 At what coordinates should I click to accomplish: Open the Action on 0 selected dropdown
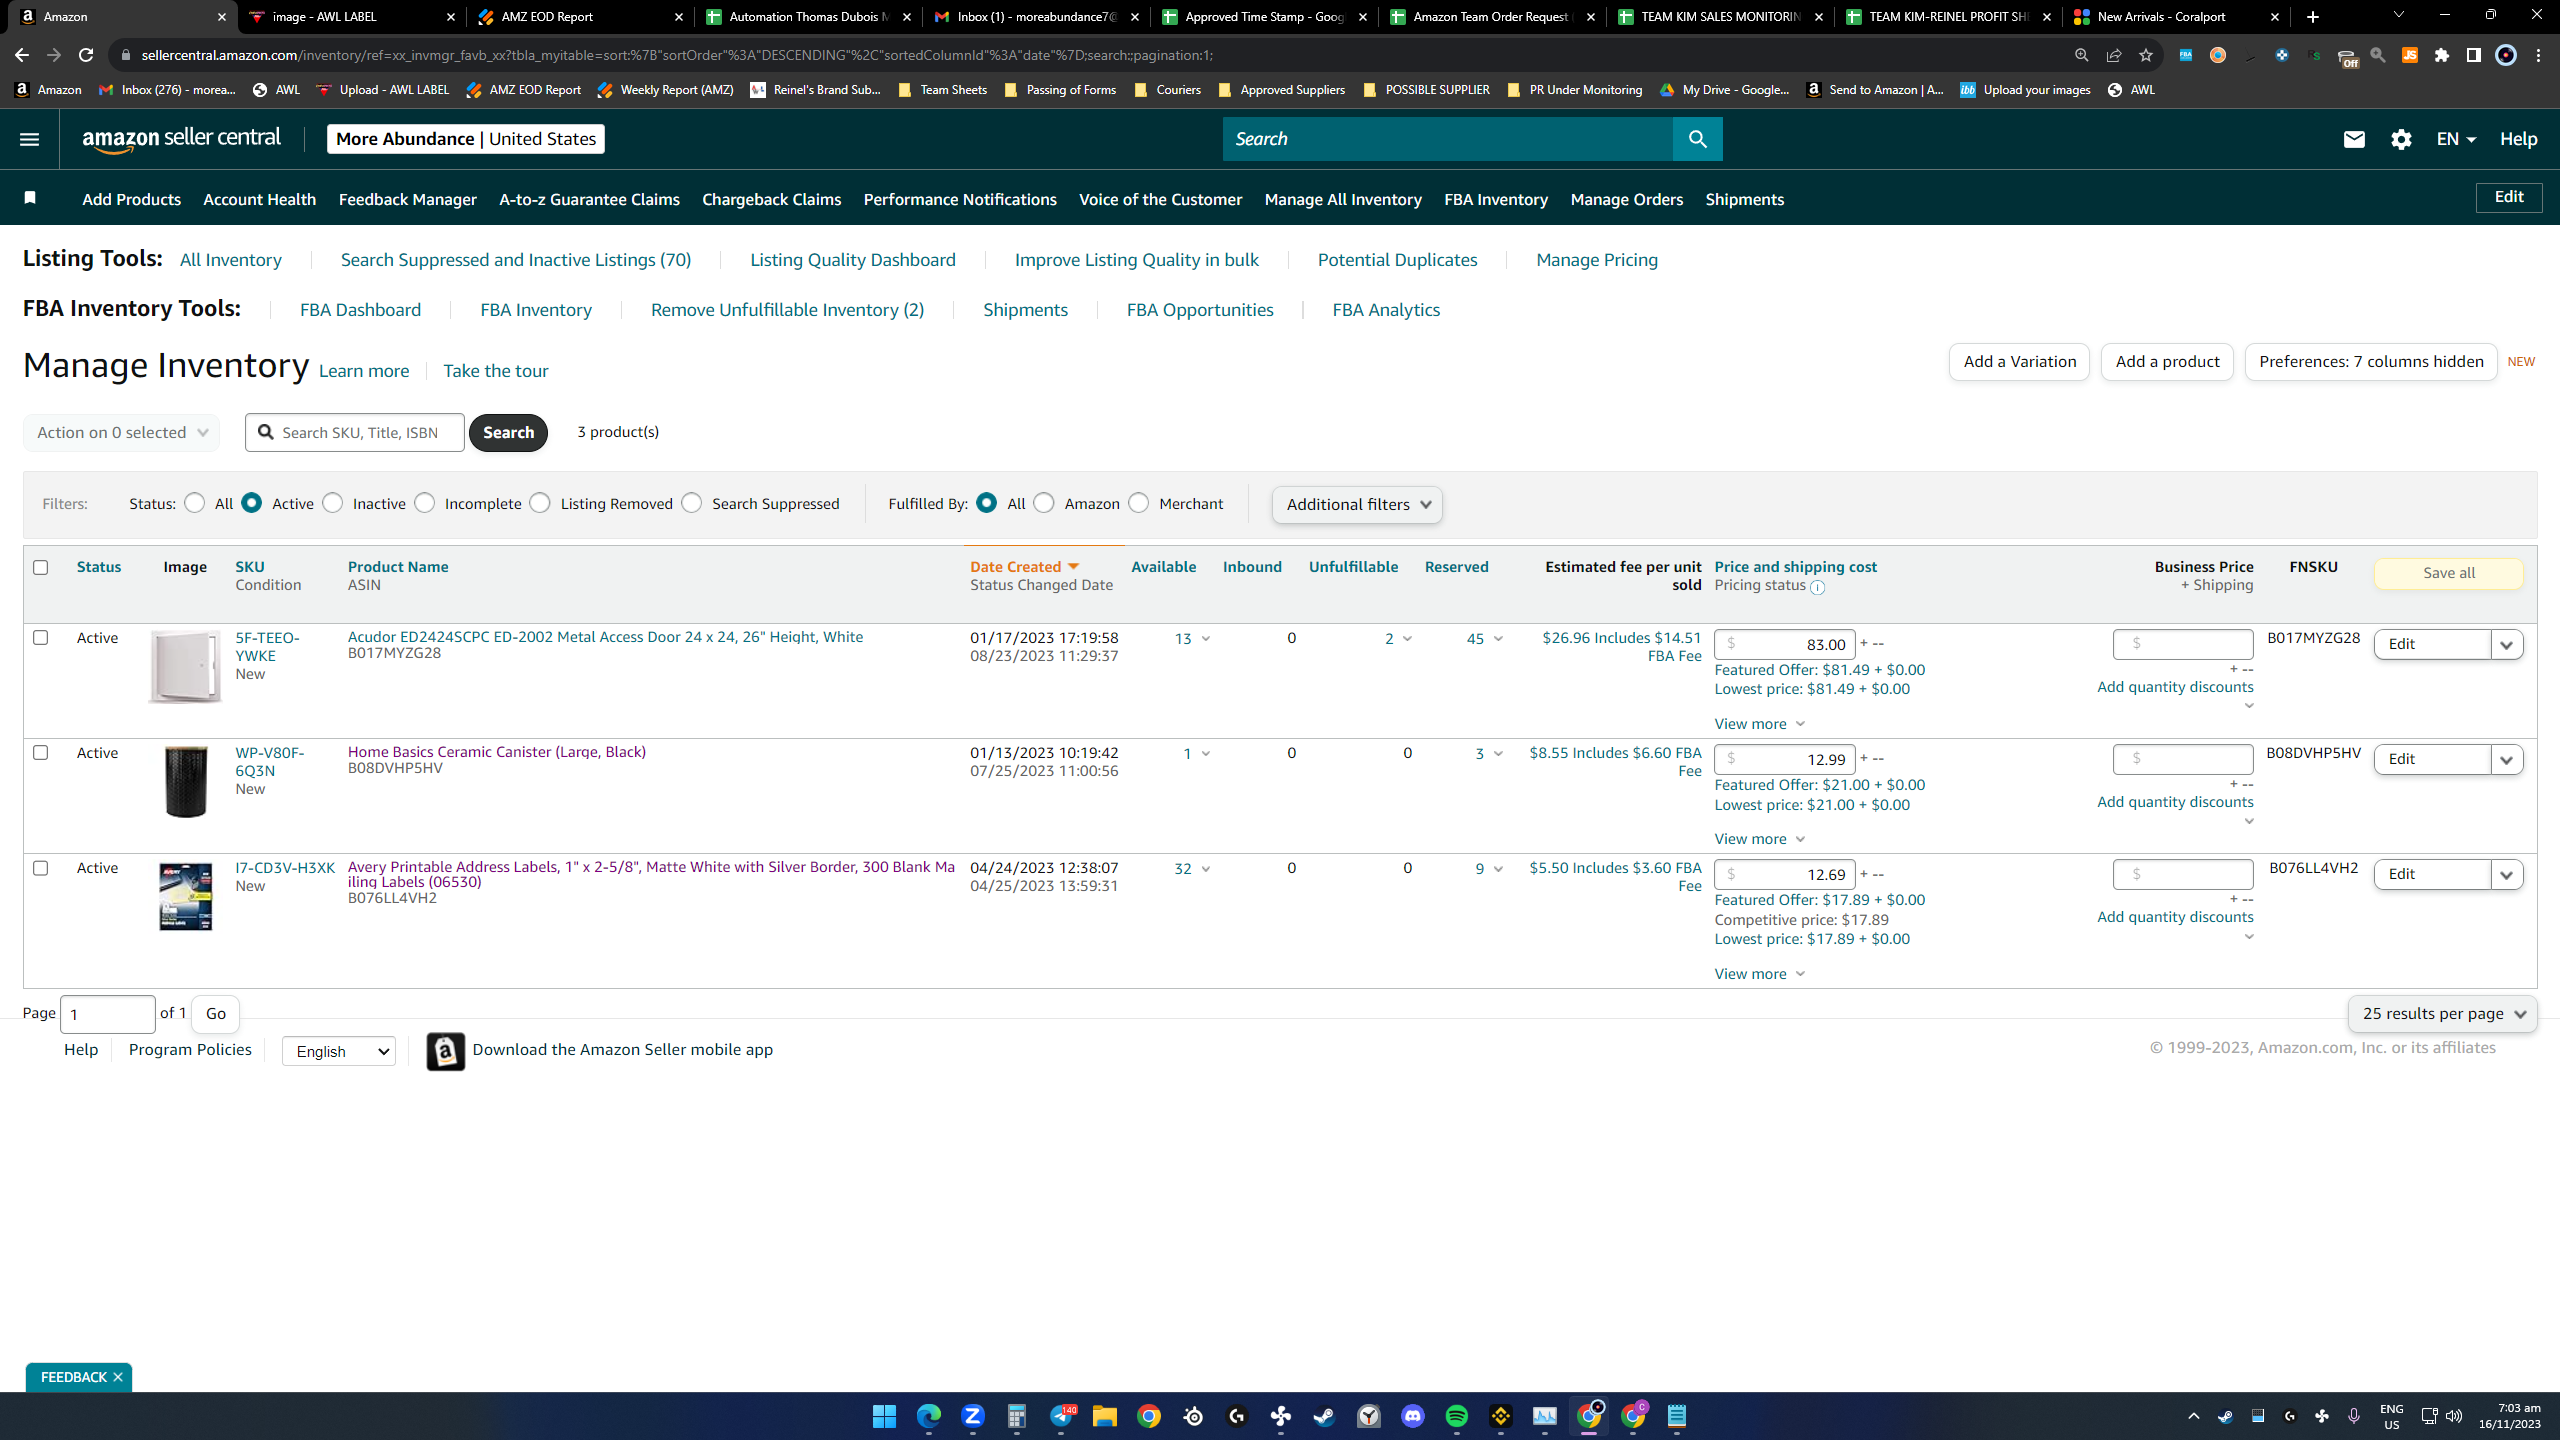coord(122,432)
